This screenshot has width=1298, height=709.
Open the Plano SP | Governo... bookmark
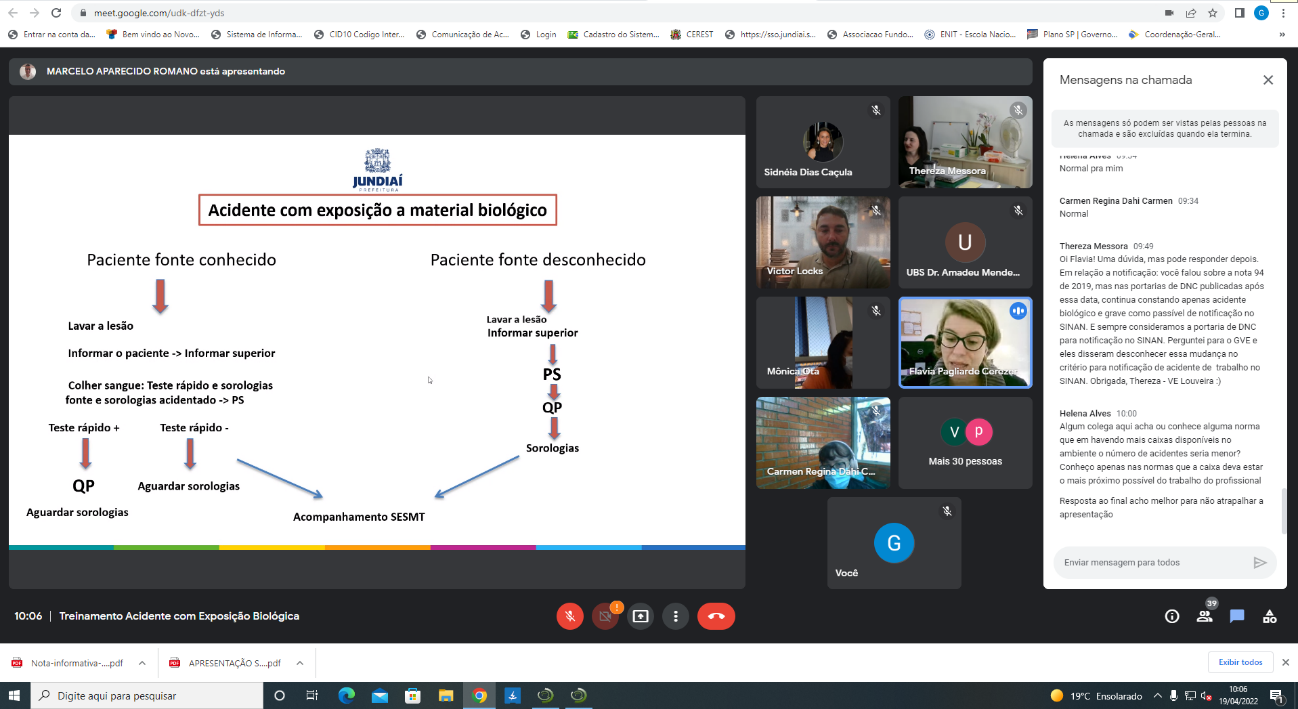pos(1074,34)
